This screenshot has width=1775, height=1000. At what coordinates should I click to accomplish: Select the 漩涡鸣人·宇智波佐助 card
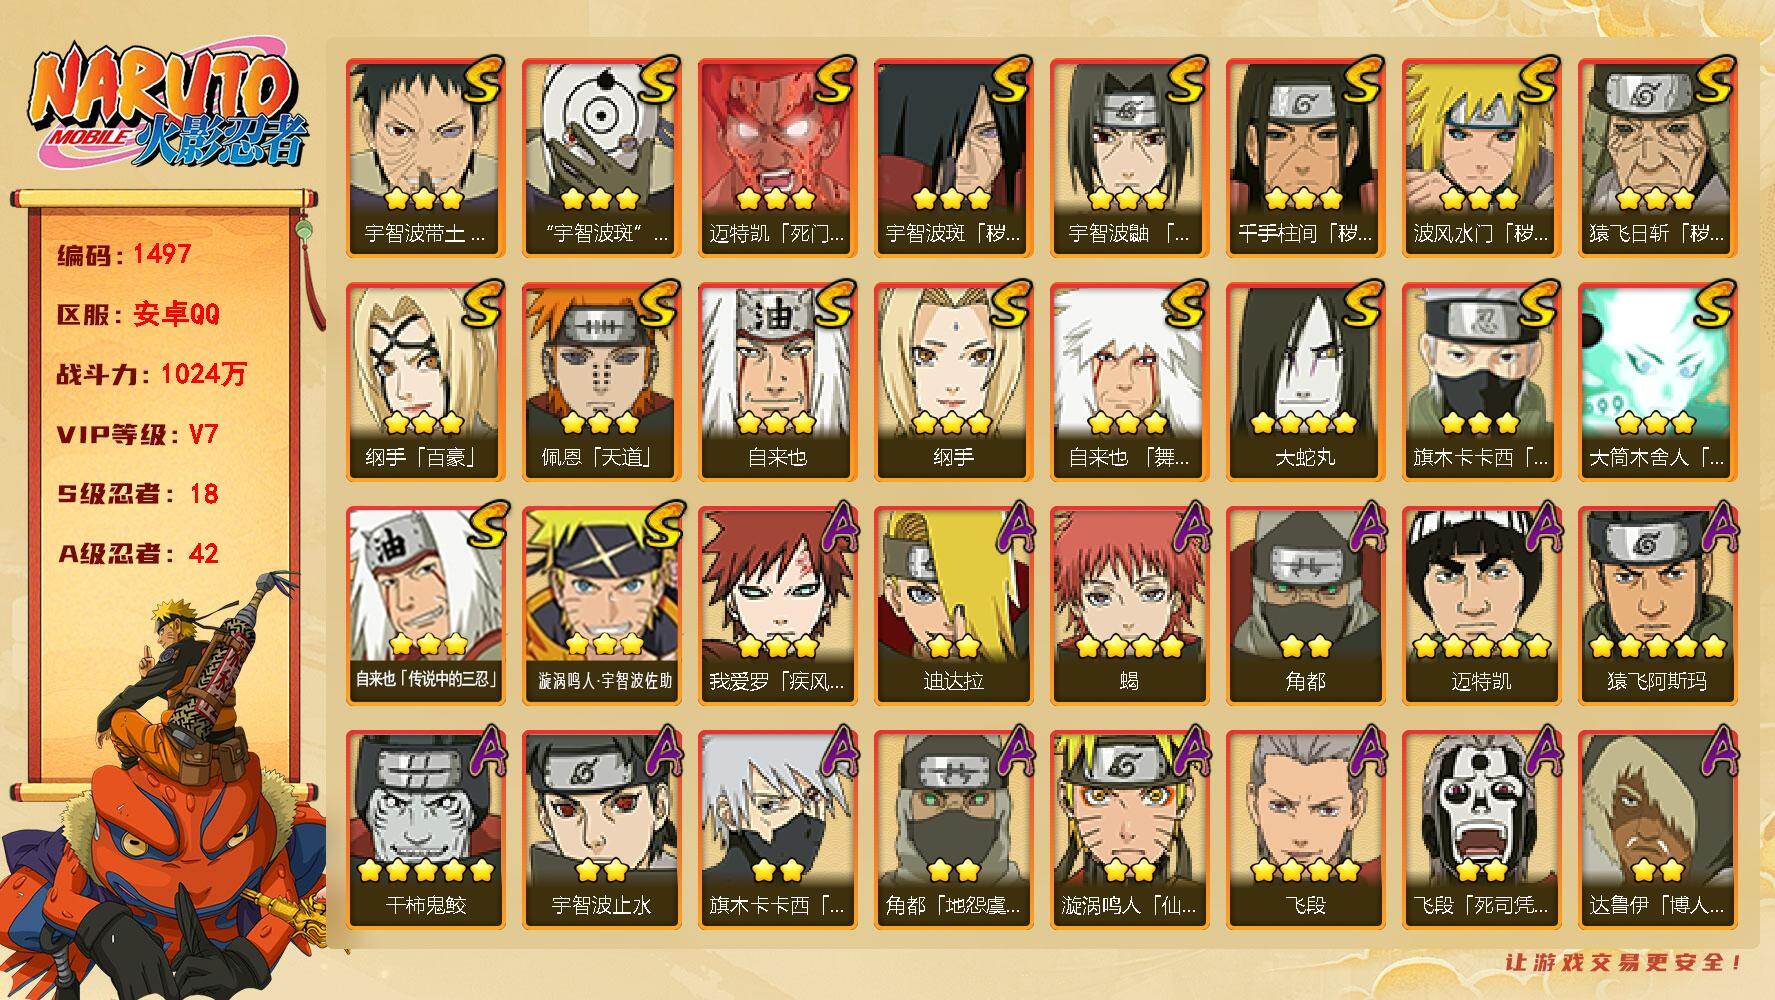[601, 606]
